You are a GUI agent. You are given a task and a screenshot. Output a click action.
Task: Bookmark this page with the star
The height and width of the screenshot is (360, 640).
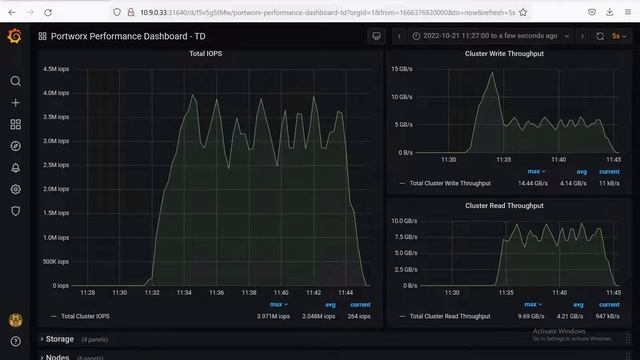coord(523,12)
